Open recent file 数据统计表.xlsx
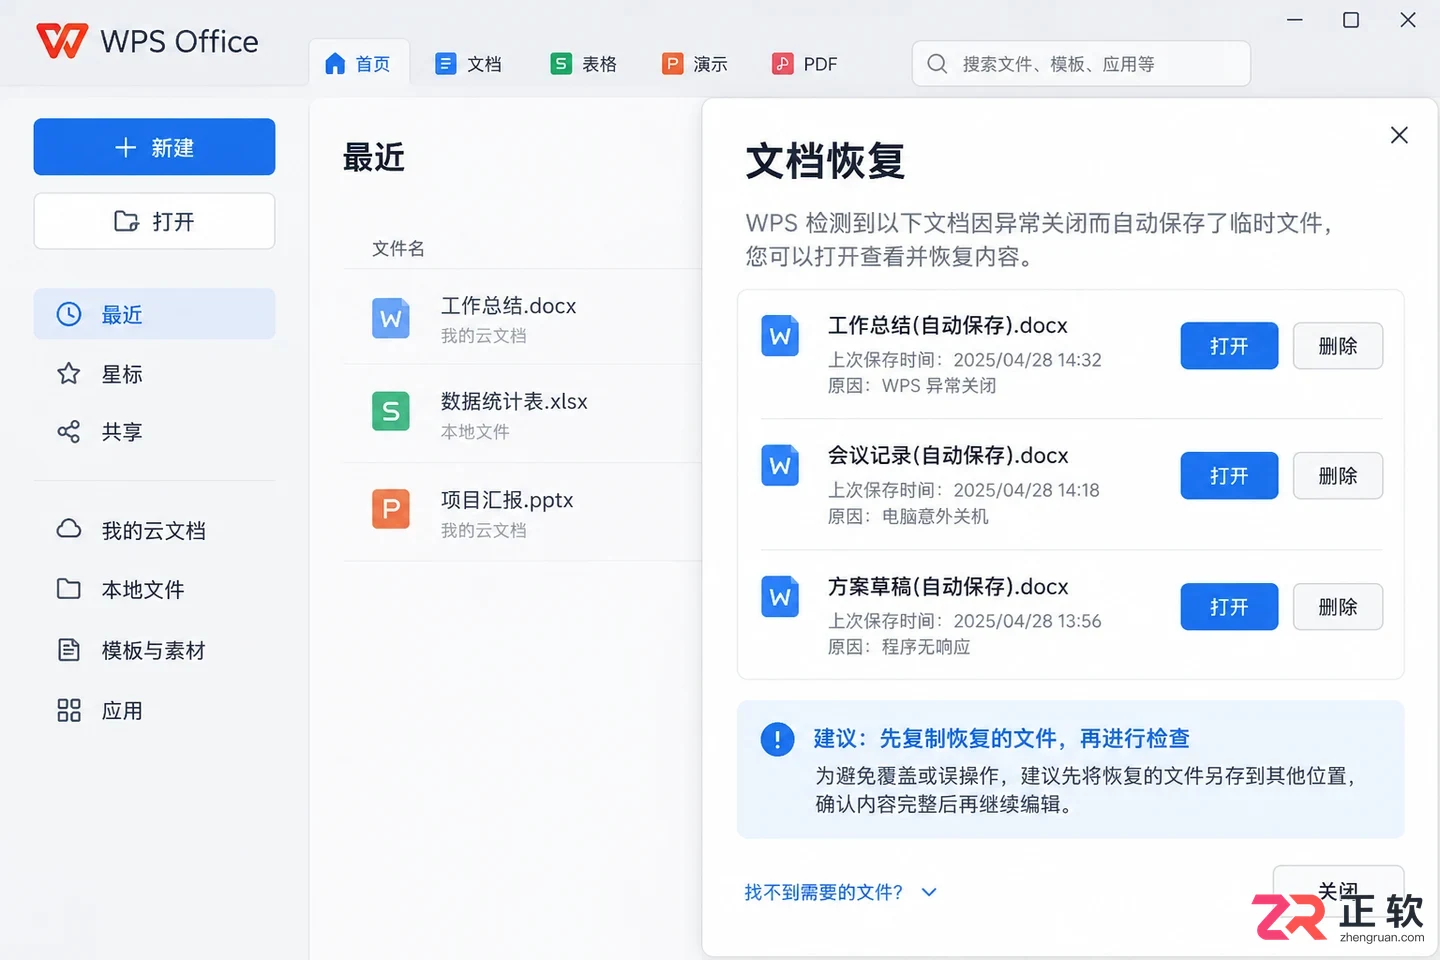This screenshot has height=960, width=1440. (521, 414)
